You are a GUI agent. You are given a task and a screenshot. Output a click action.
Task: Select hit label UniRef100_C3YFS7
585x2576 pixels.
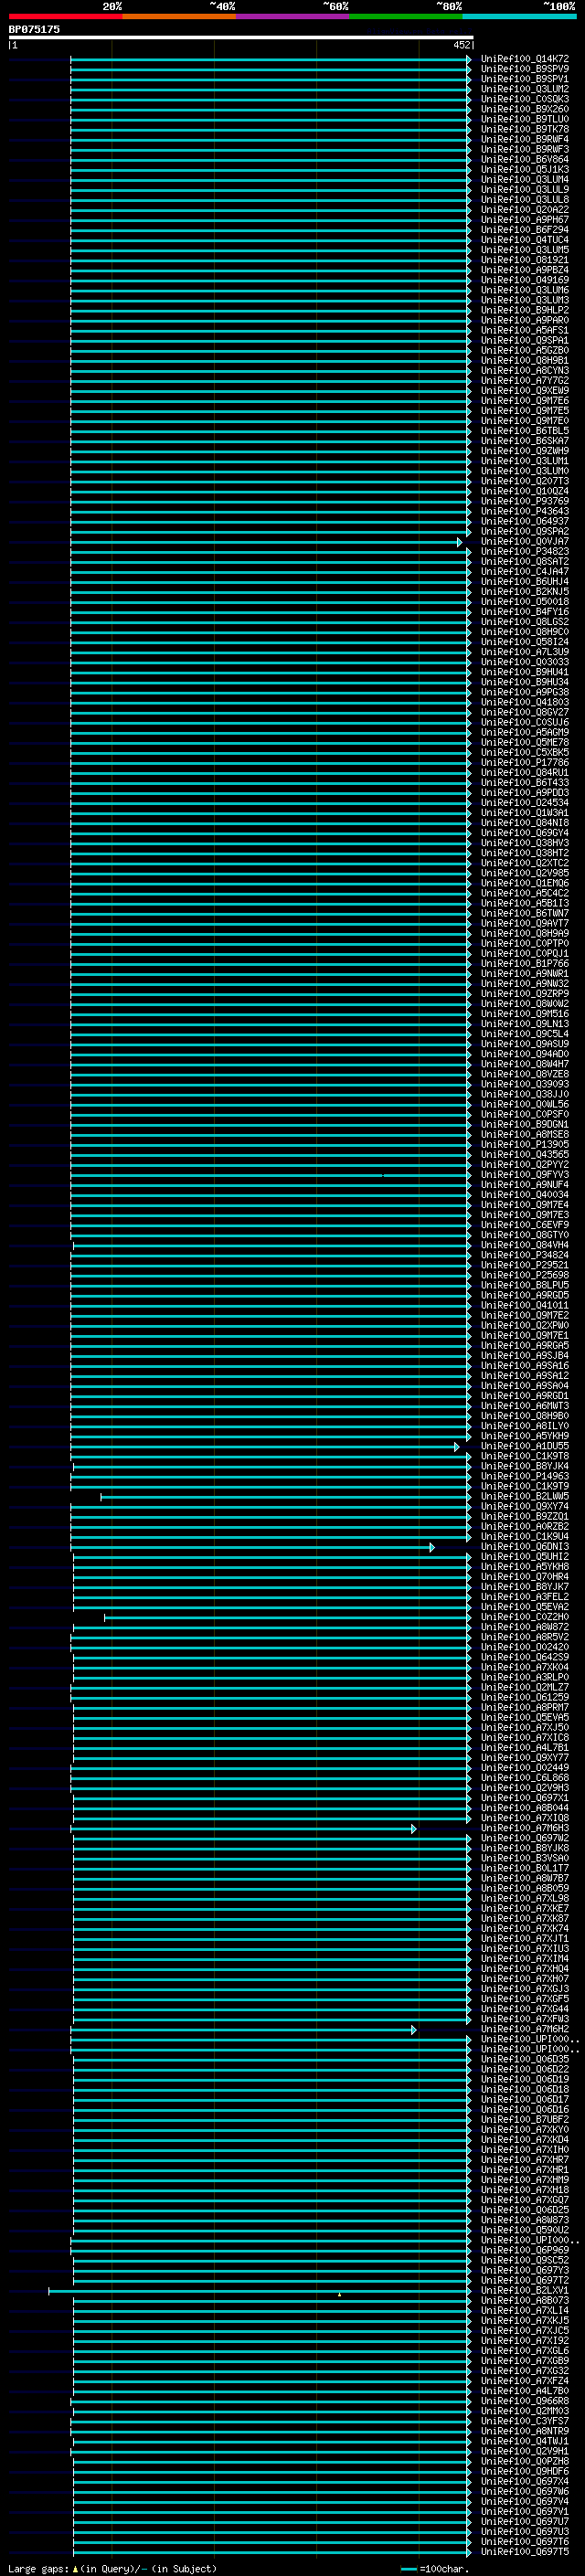tap(524, 2422)
